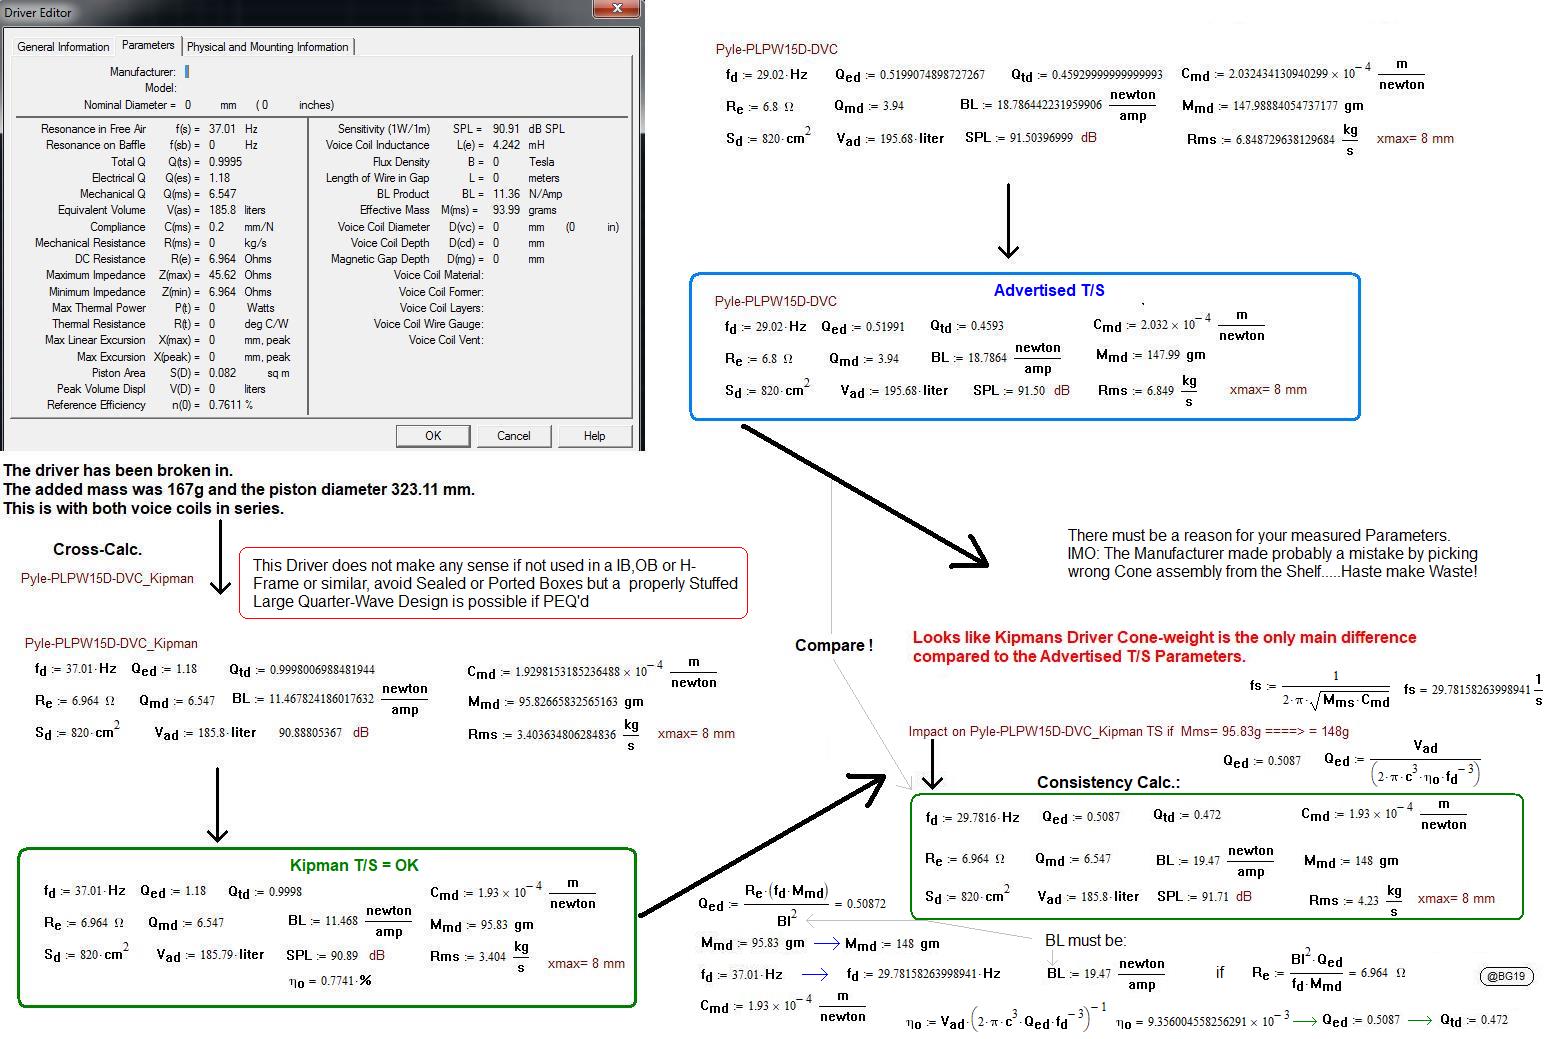1555x1039 pixels.
Task: Click the Manufacturer input field
Action: [187, 72]
